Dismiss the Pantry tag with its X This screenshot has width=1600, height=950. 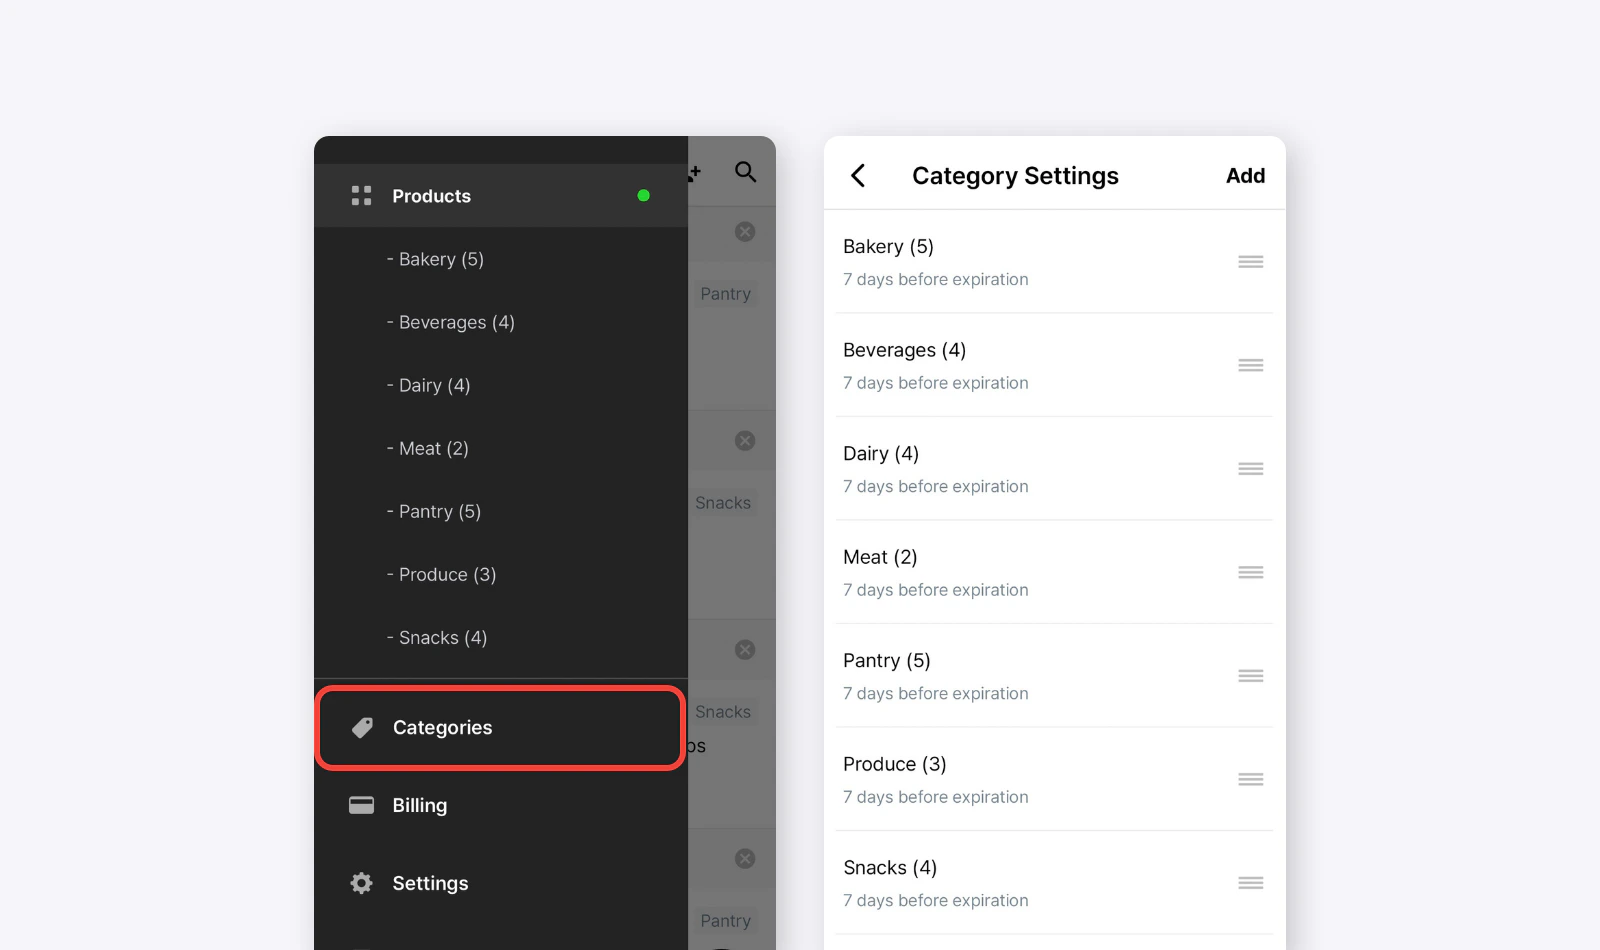pos(744,231)
